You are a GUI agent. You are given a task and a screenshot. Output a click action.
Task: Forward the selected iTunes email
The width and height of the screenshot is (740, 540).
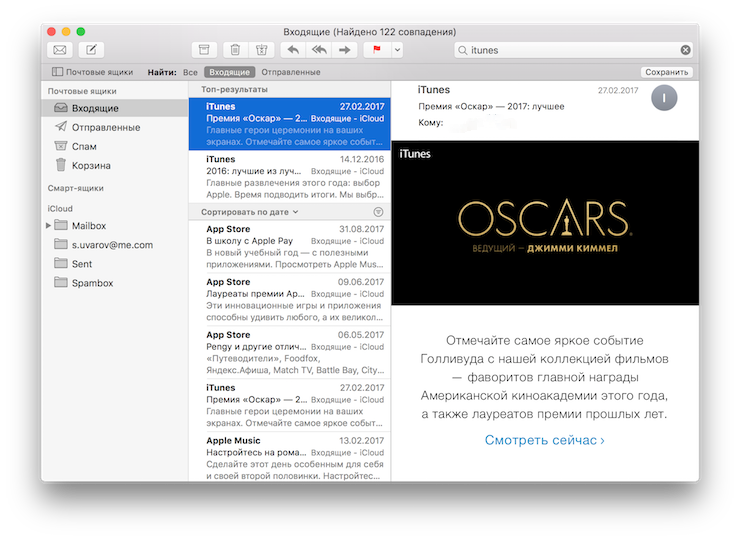pos(343,50)
